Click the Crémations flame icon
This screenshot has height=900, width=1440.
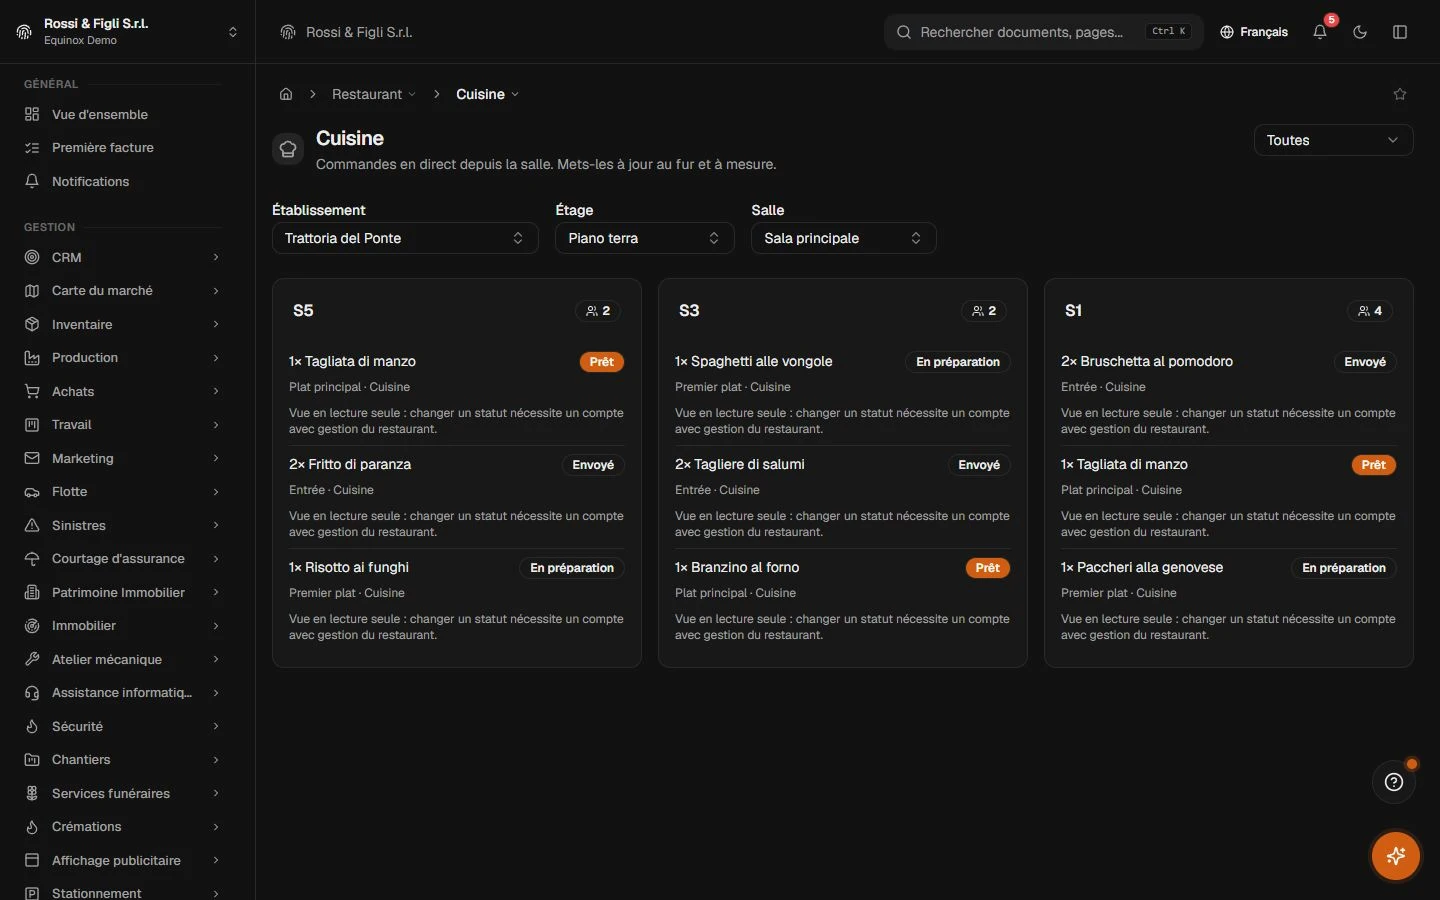tap(32, 827)
